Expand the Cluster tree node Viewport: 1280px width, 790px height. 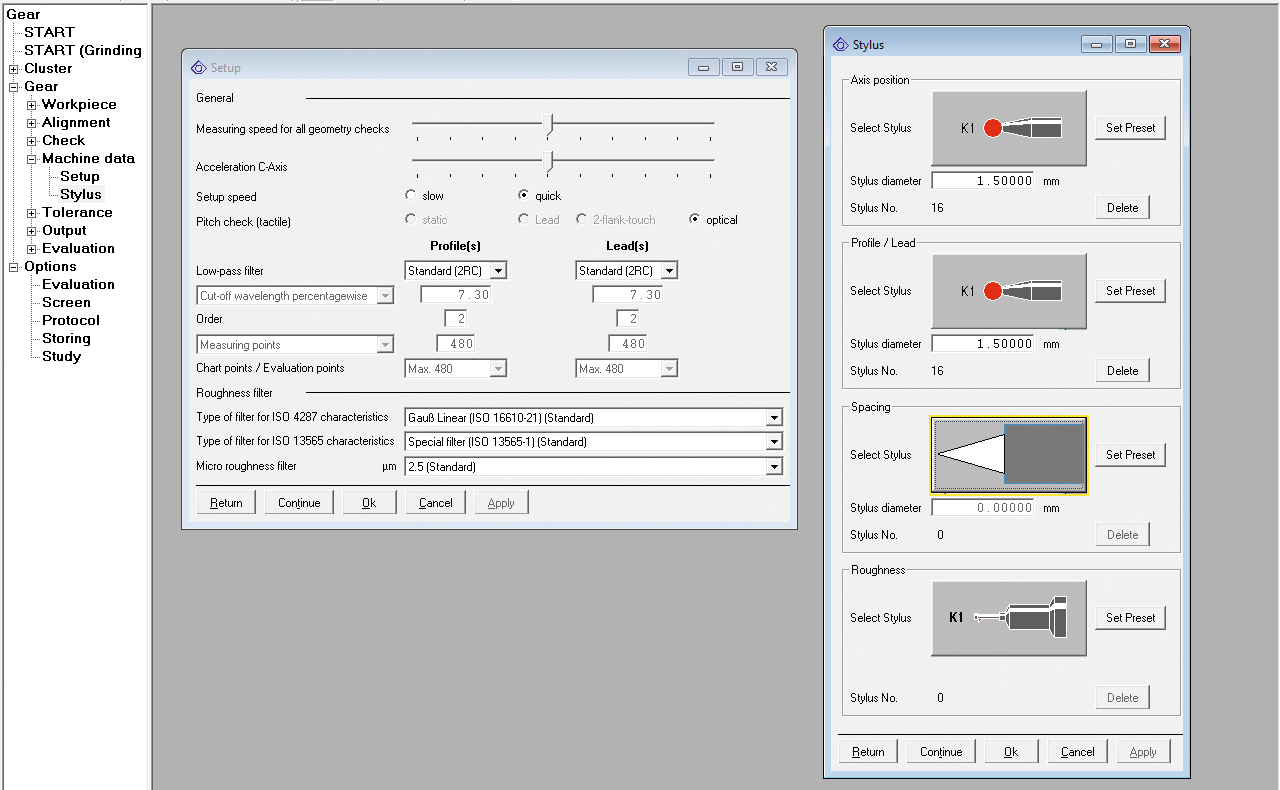14,69
